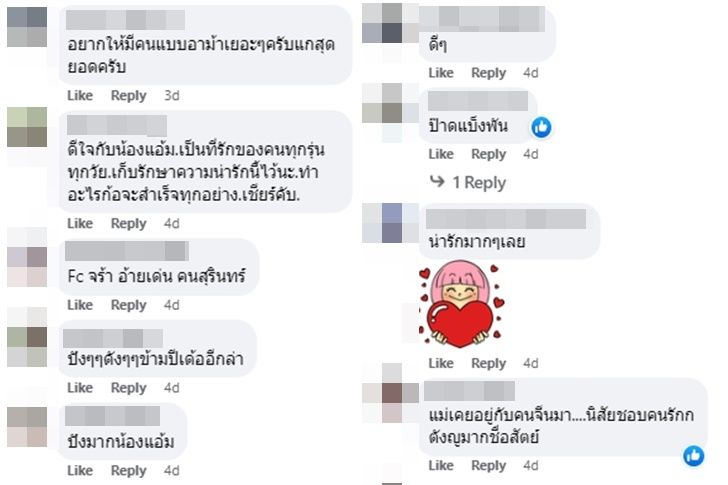Reply to the comment ดีๆ

488,73
